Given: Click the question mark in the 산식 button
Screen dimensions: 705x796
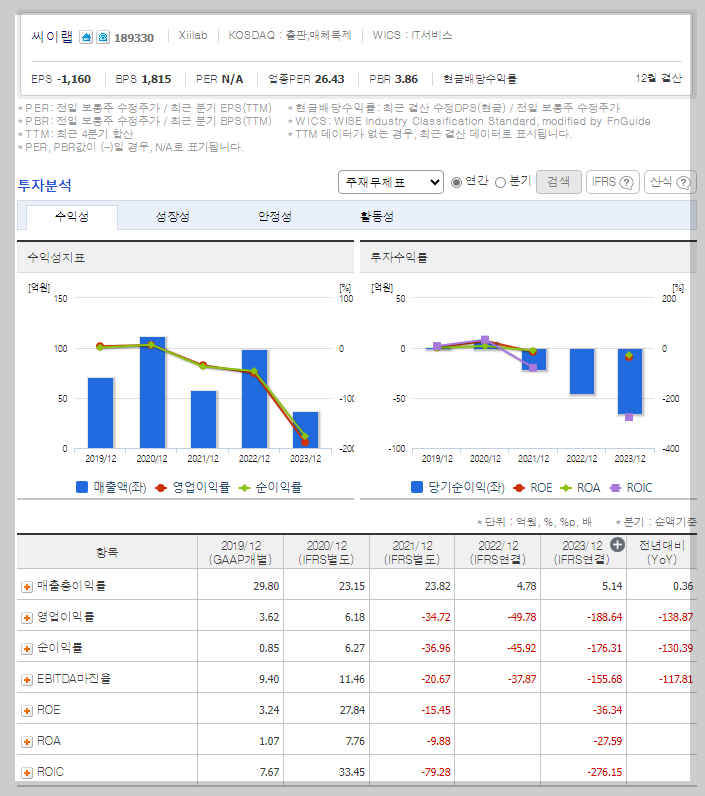Looking at the screenshot, I should (x=684, y=182).
